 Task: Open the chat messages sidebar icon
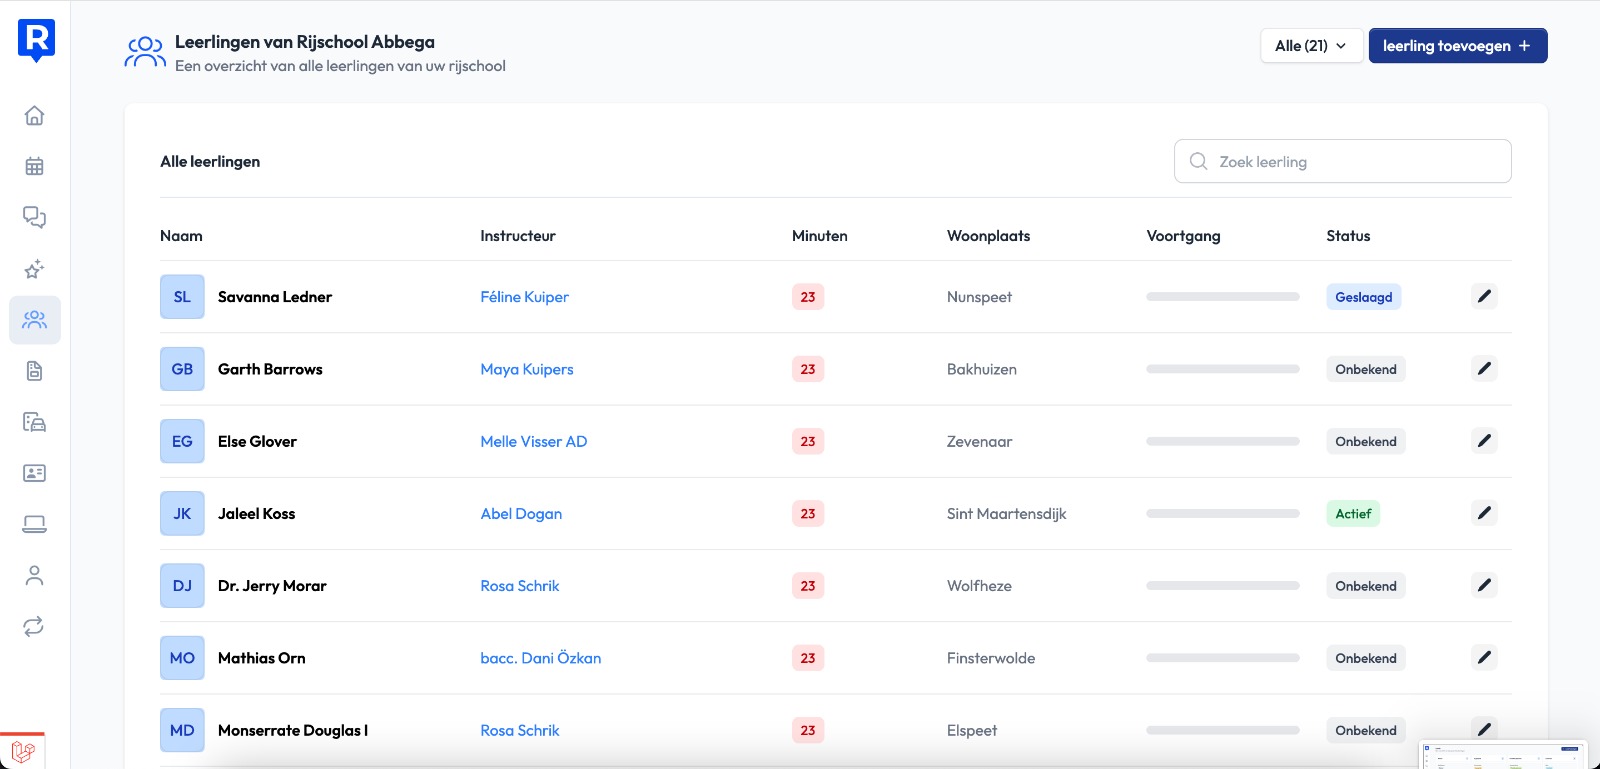click(34, 217)
